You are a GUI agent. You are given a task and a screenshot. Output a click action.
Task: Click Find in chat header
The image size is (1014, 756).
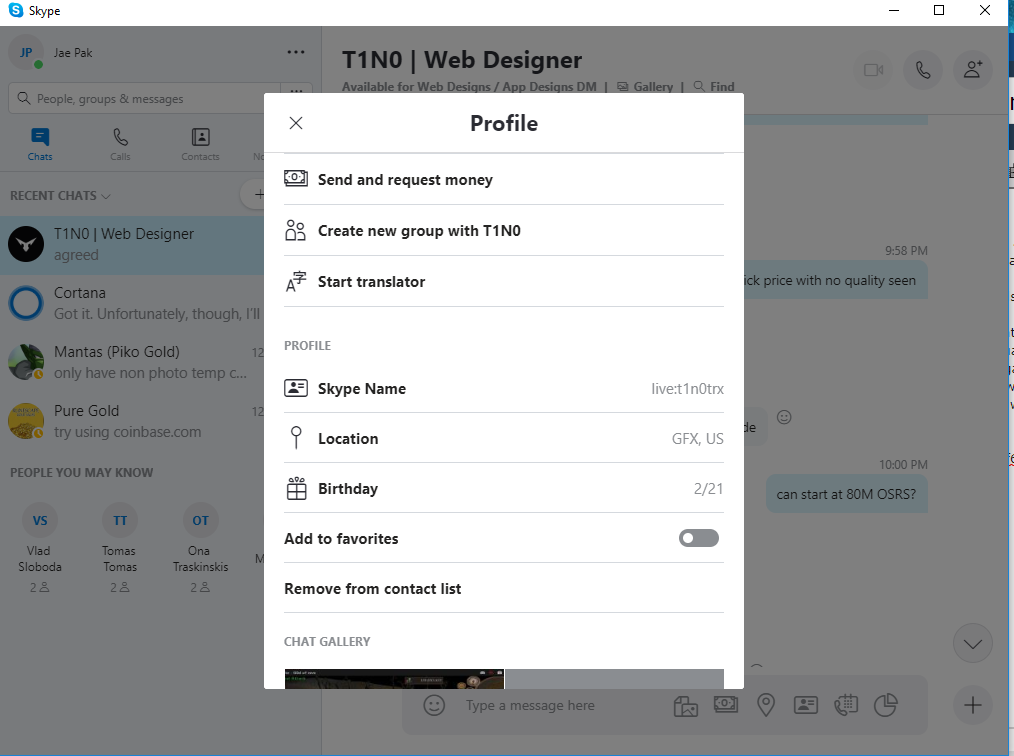[714, 86]
